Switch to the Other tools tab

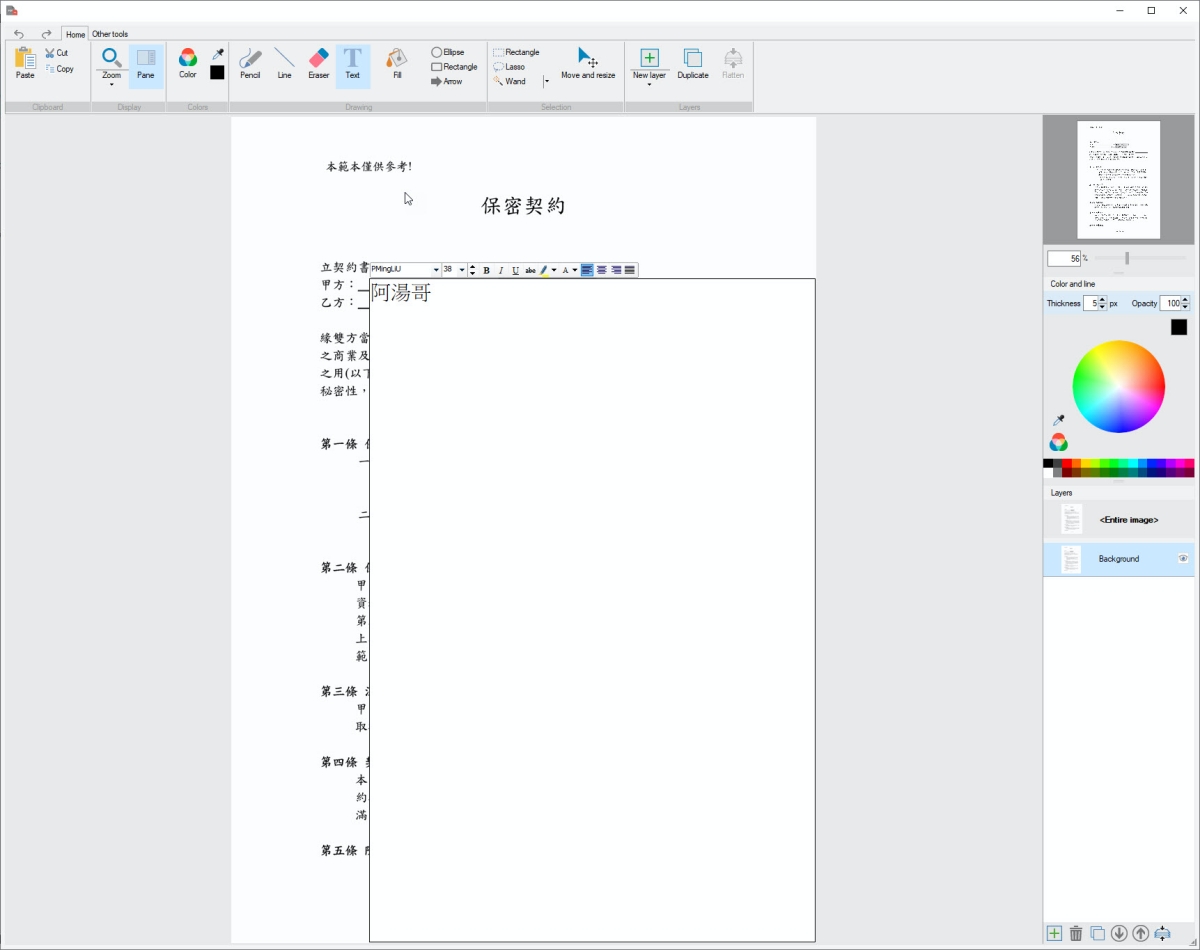110,34
